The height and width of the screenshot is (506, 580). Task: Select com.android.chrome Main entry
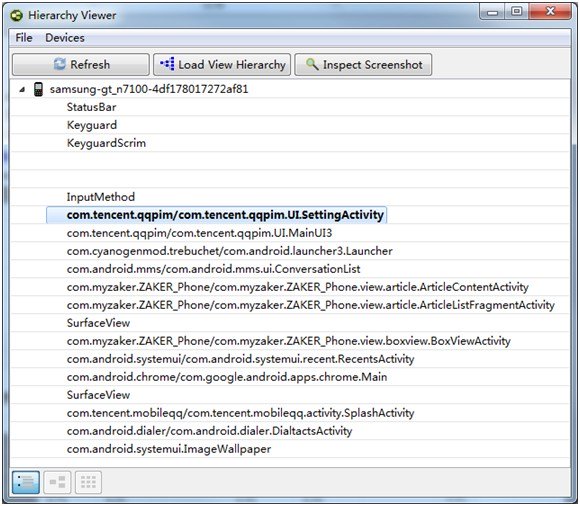[x=227, y=377]
